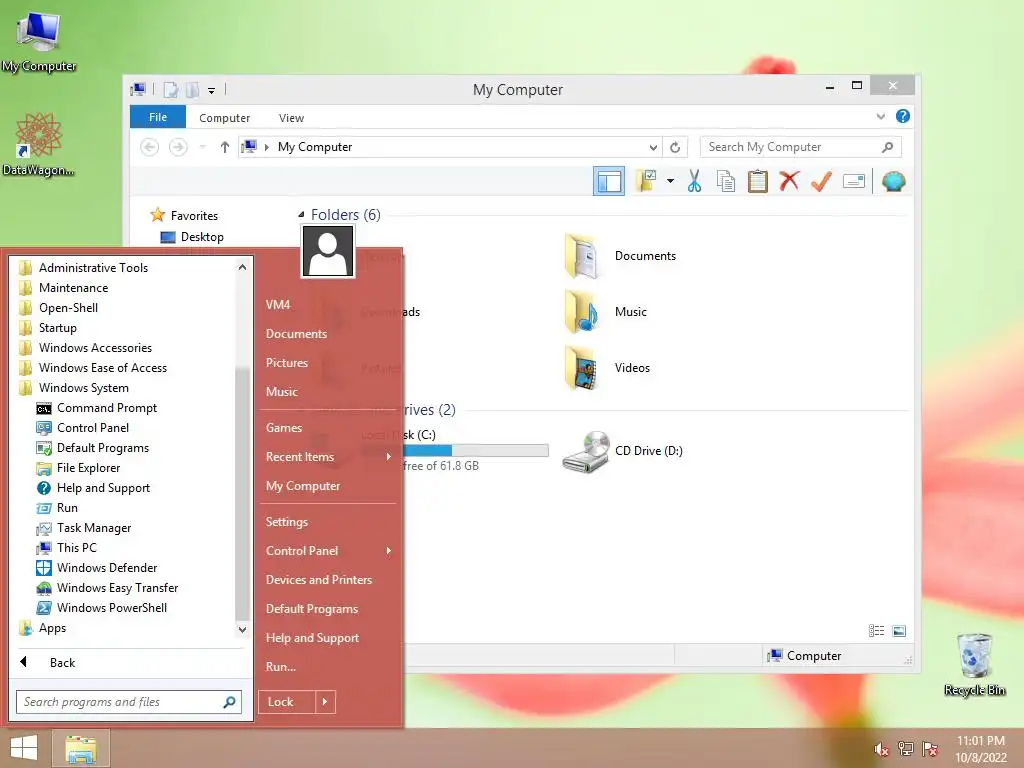This screenshot has width=1024, height=768.
Task: Open File Explorer from programs list
Action: tap(88, 468)
